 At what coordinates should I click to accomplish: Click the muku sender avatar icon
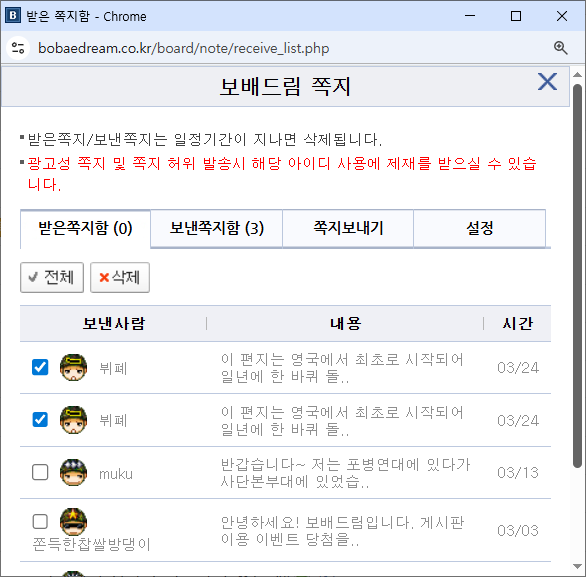pyautogui.click(x=74, y=473)
